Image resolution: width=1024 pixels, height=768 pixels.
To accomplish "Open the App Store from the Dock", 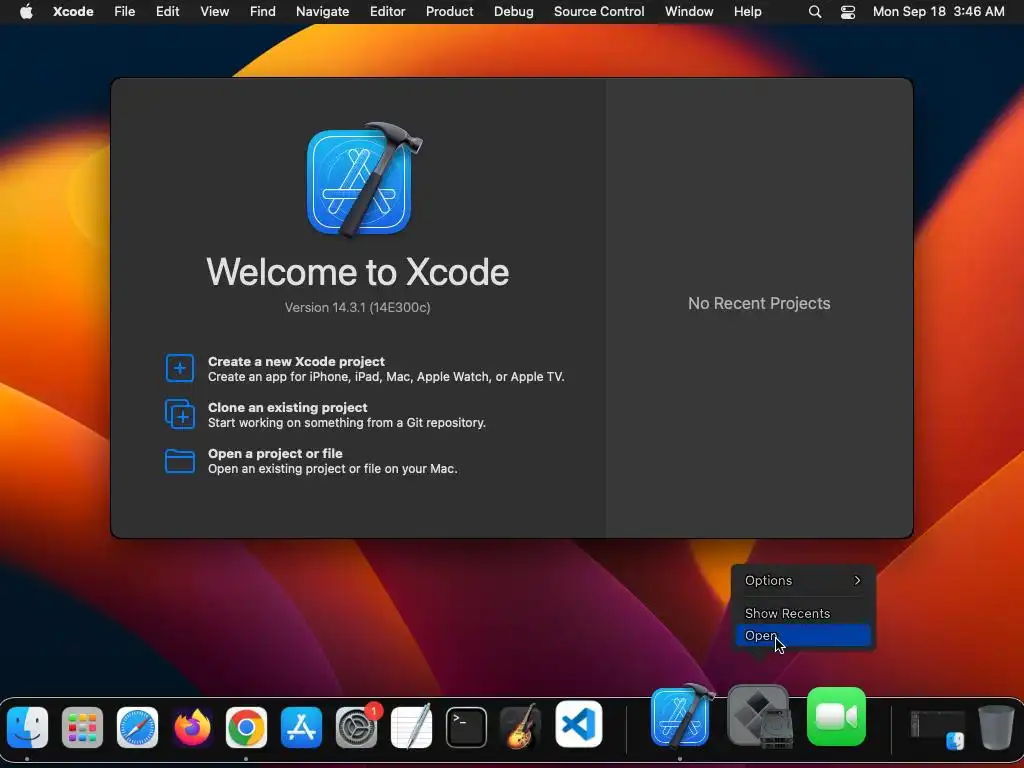I will pos(301,727).
